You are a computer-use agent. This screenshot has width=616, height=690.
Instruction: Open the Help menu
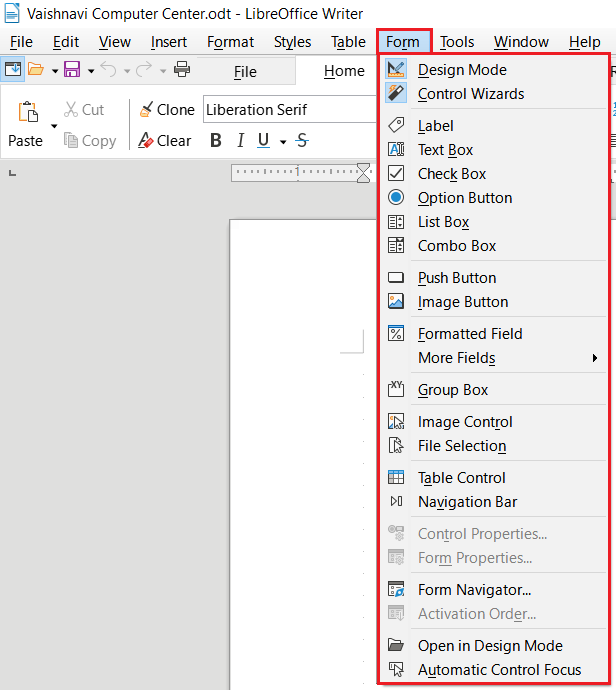pos(584,42)
